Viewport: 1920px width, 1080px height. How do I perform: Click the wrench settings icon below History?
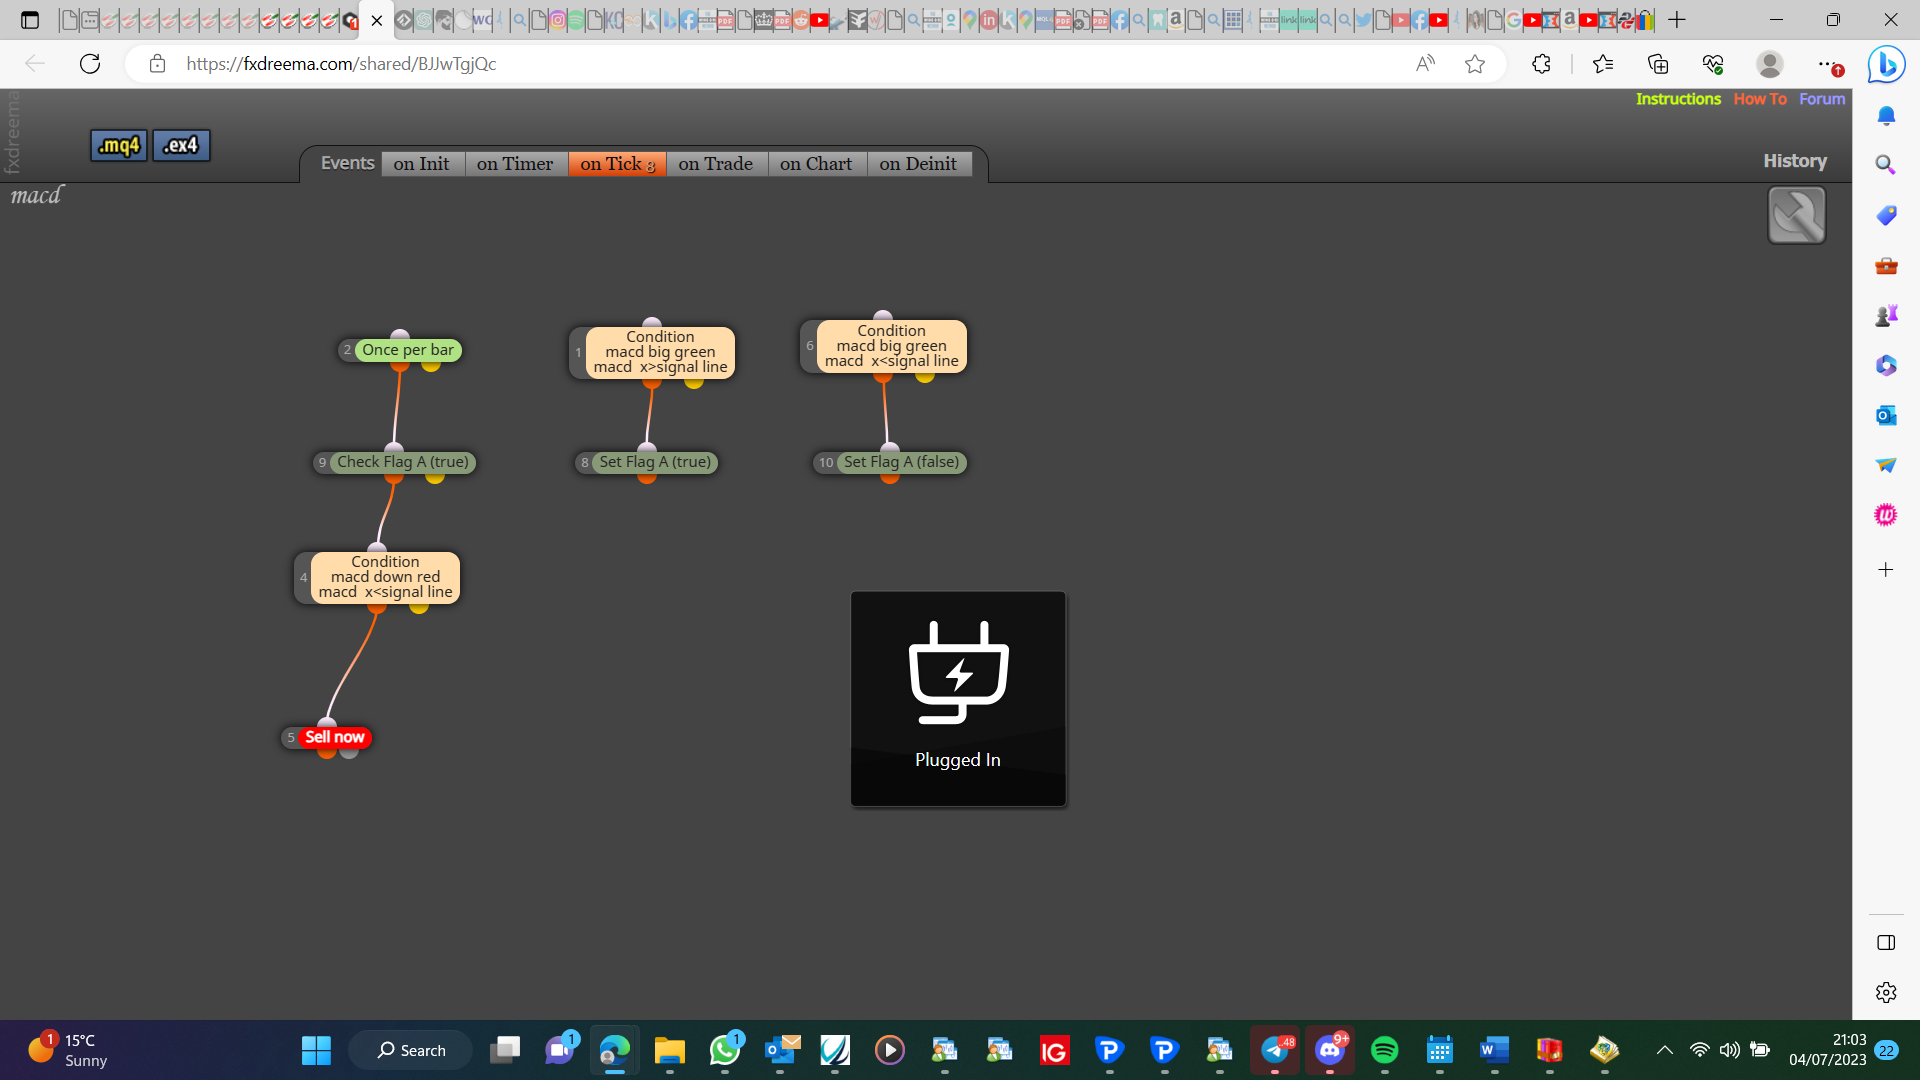pyautogui.click(x=1796, y=215)
